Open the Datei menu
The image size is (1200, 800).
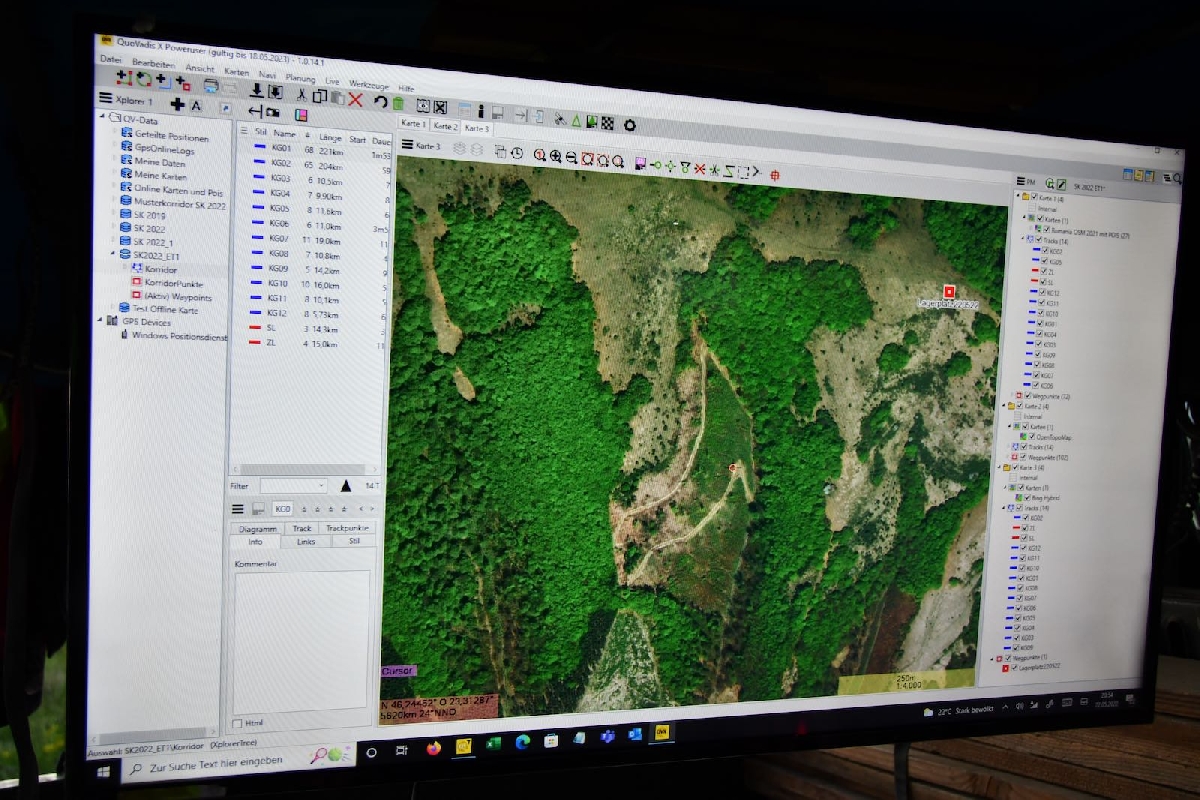(x=110, y=61)
